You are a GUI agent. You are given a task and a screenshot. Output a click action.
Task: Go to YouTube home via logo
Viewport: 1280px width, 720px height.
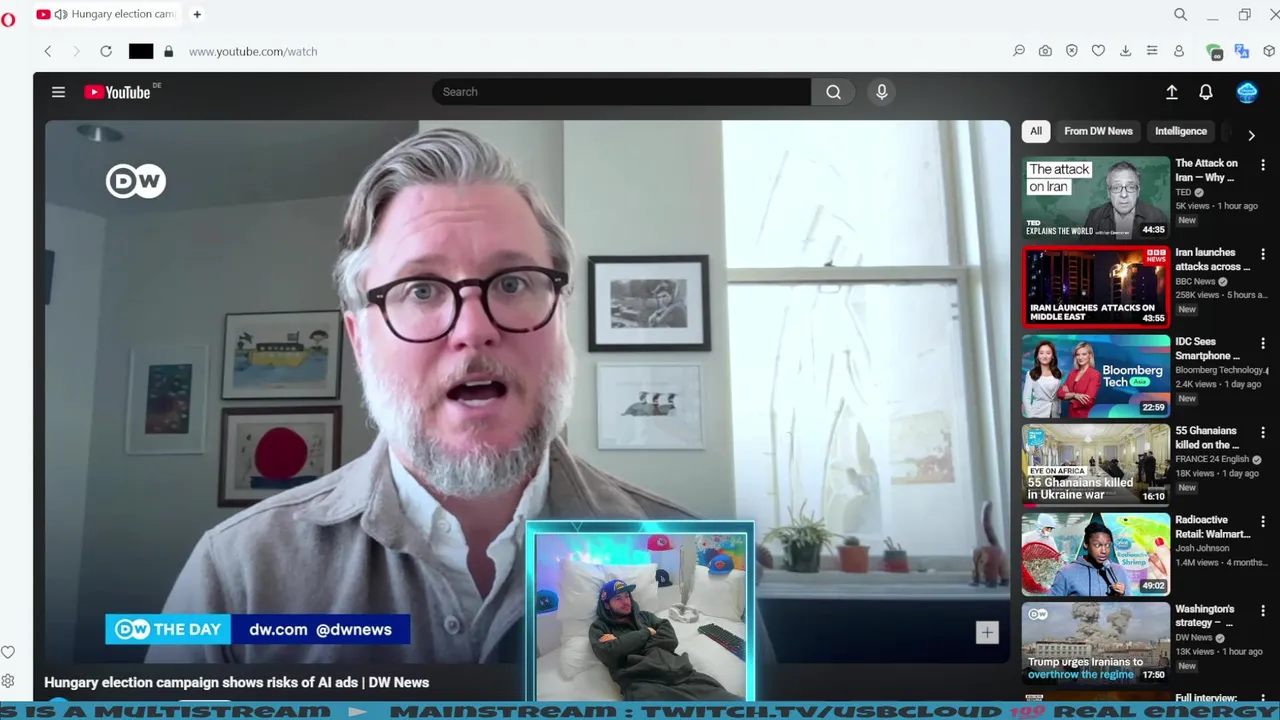click(118, 92)
